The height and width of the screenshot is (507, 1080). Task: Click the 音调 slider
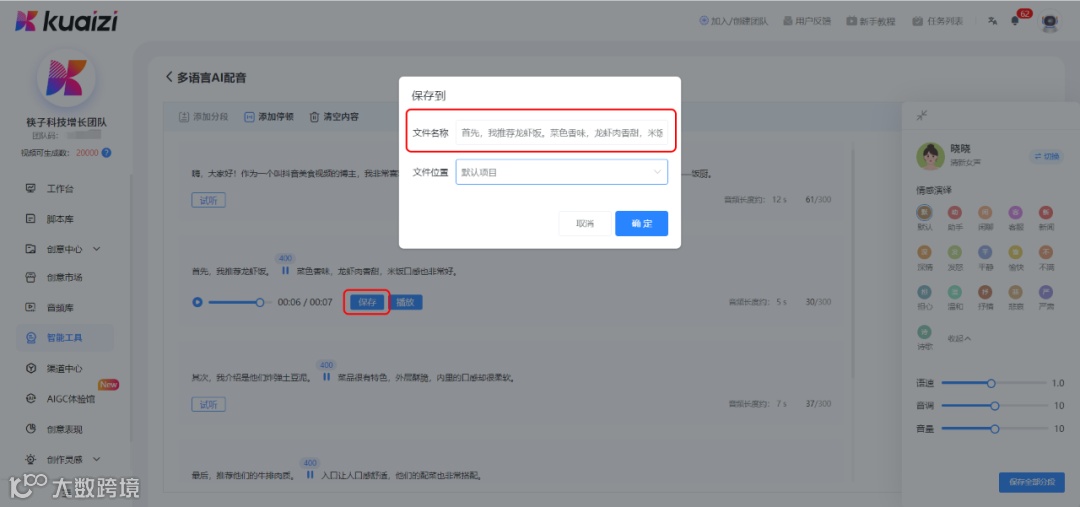point(994,406)
